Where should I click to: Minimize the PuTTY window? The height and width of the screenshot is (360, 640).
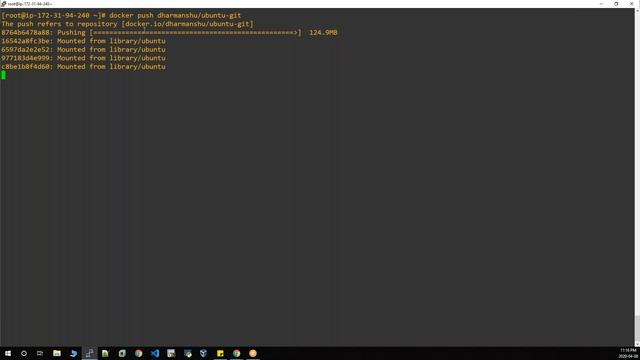pyautogui.click(x=601, y=4)
